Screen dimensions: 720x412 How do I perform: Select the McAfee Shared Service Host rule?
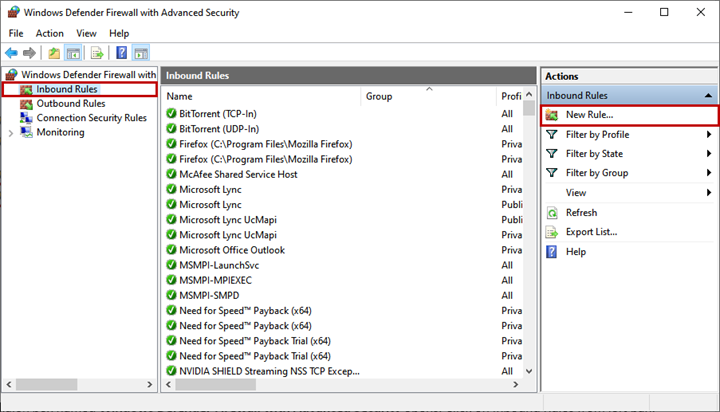[238, 175]
